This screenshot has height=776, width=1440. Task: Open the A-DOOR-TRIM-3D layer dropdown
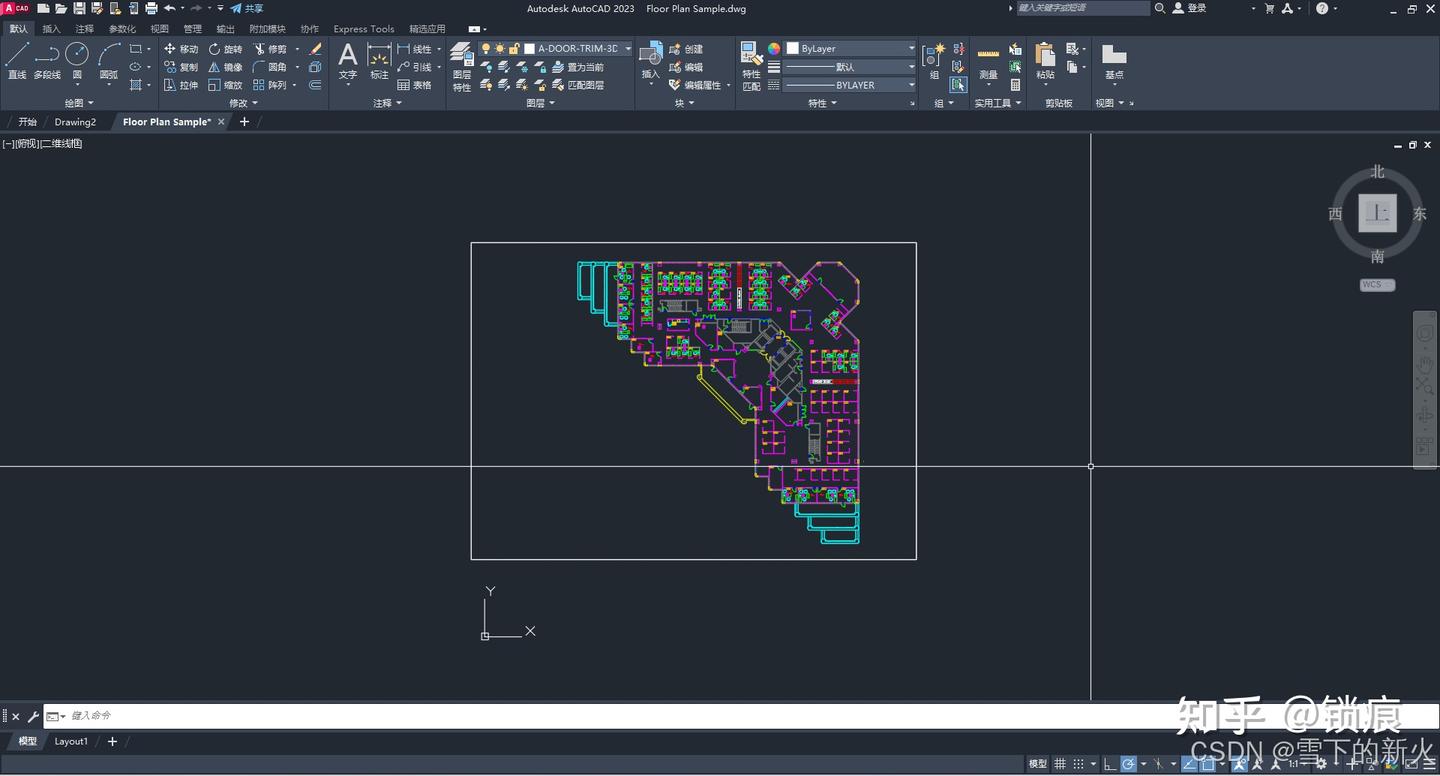pos(628,47)
